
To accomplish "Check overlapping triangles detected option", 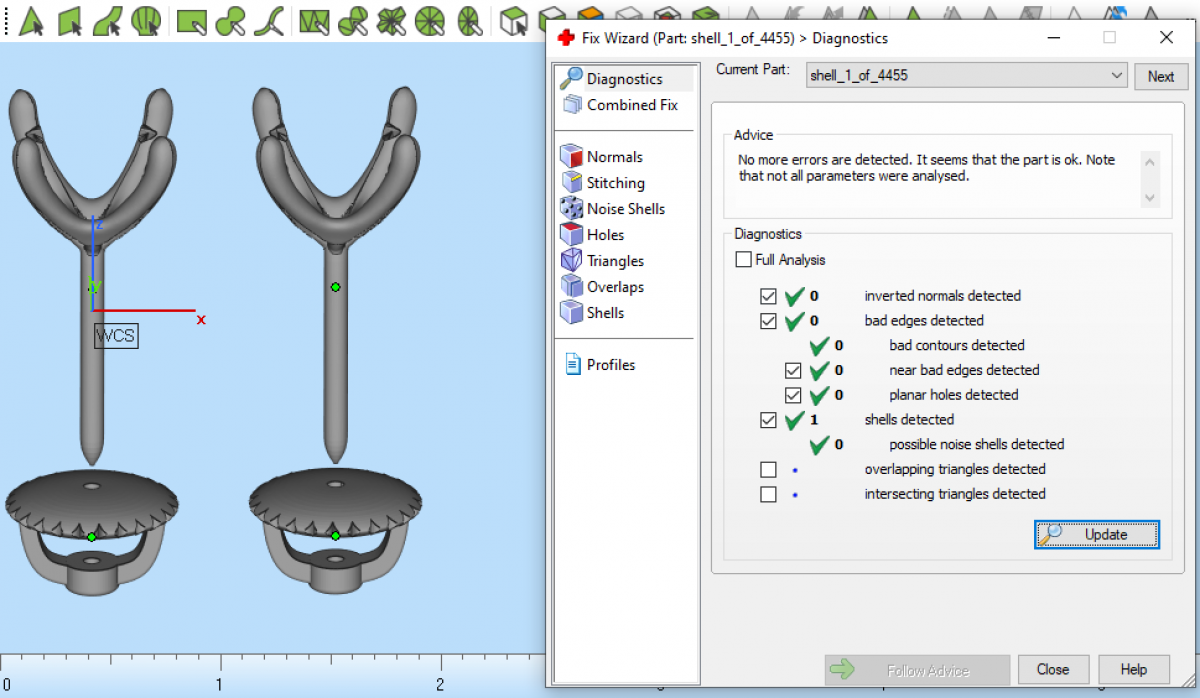I will point(768,469).
